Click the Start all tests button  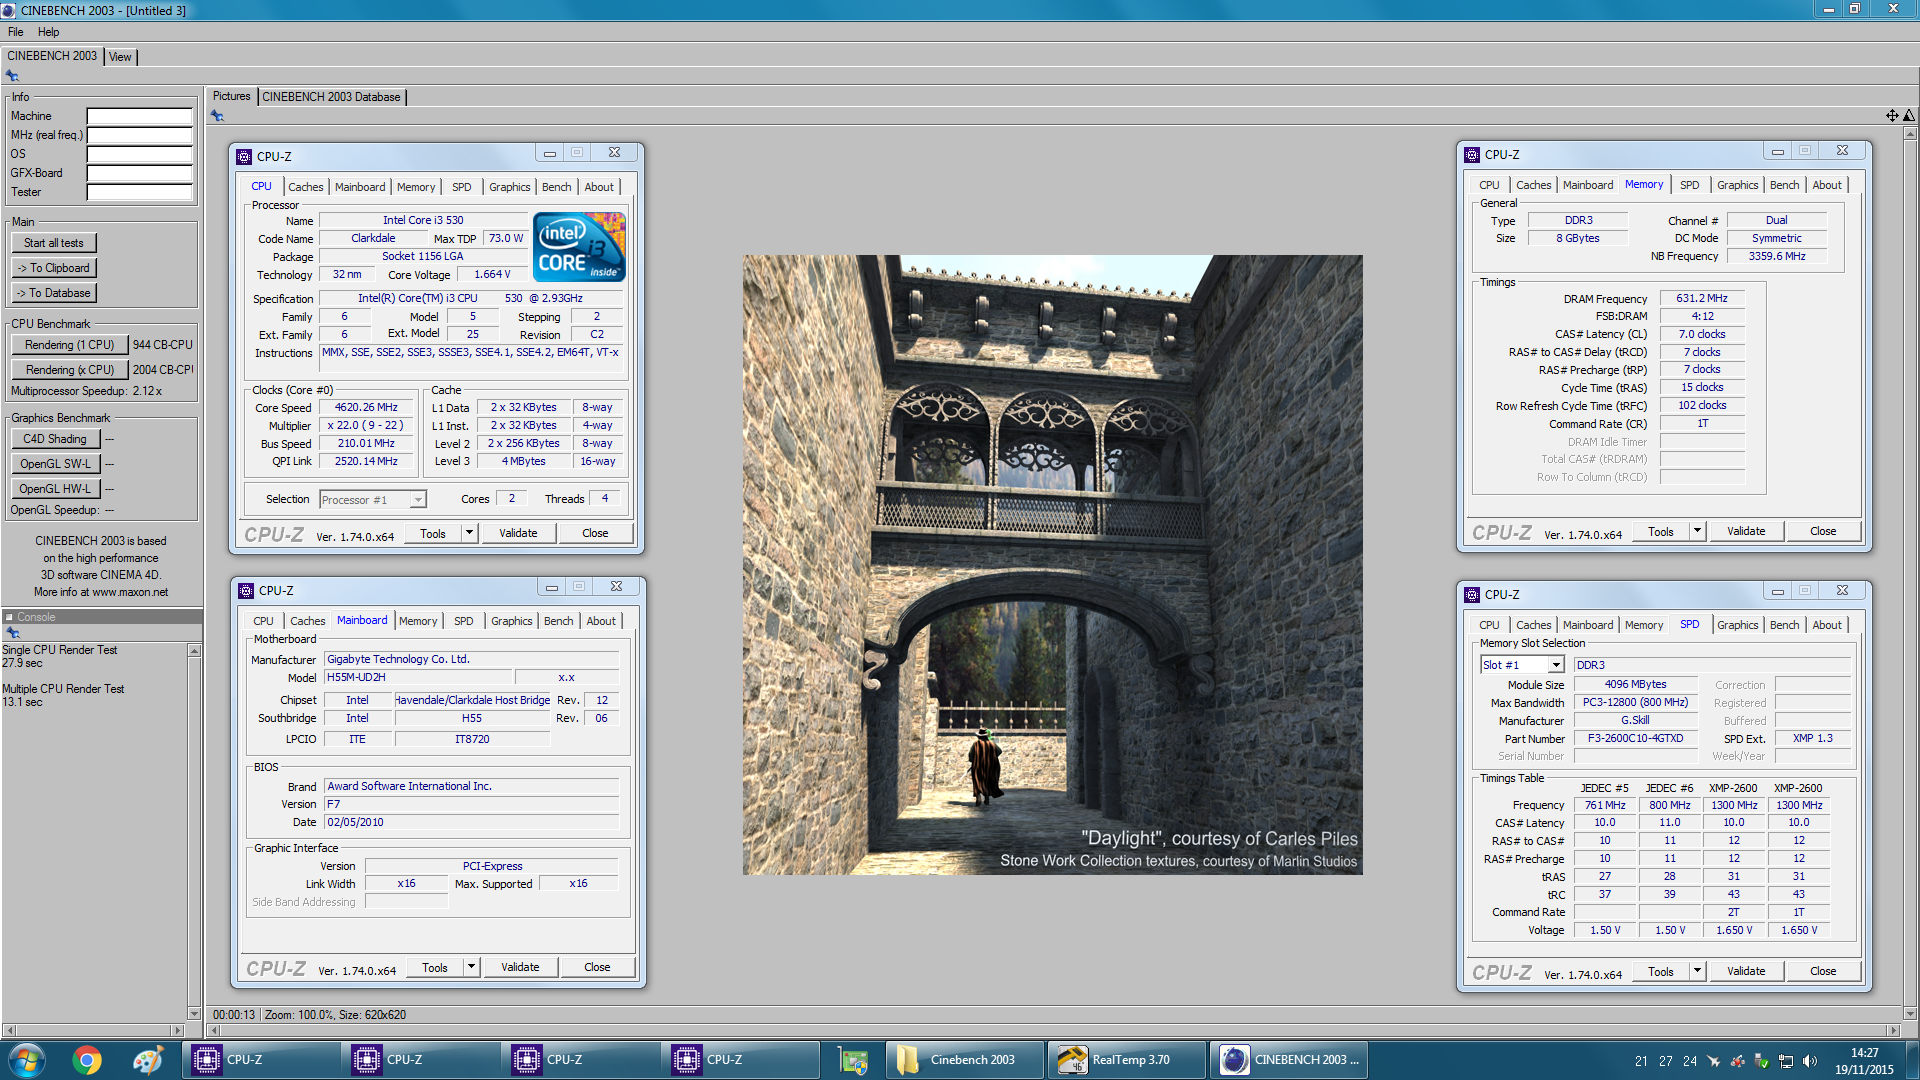coord(54,243)
